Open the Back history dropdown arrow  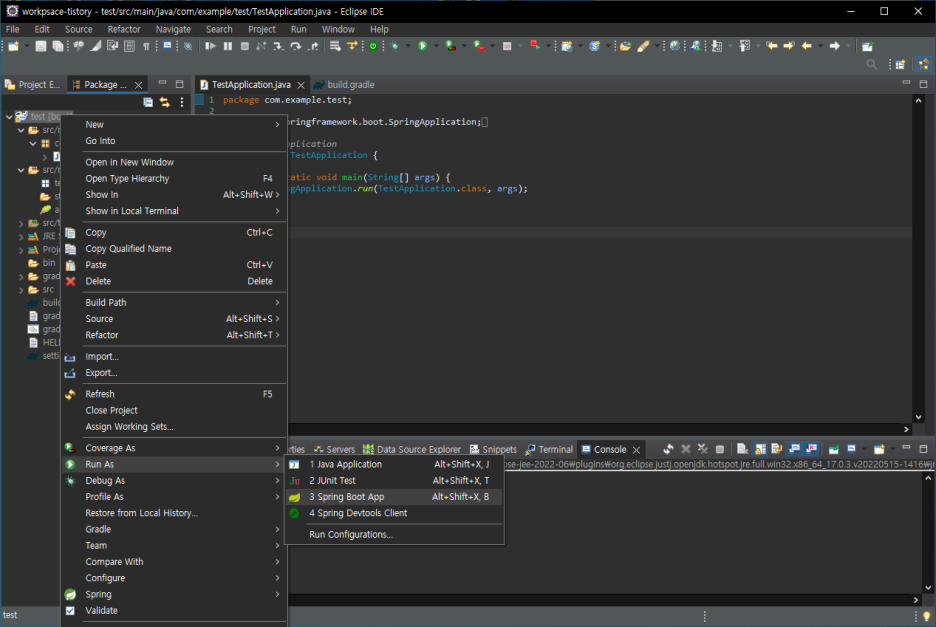coord(820,46)
